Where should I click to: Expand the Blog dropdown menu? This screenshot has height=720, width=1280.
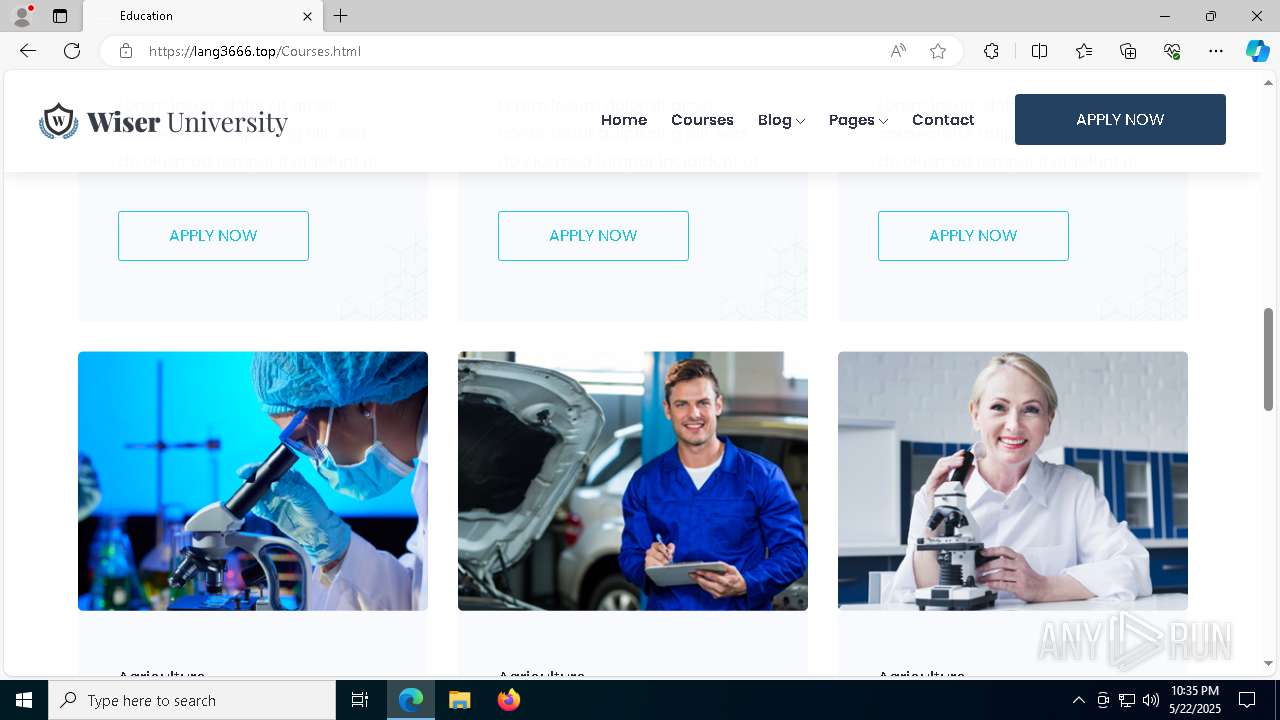tap(781, 120)
